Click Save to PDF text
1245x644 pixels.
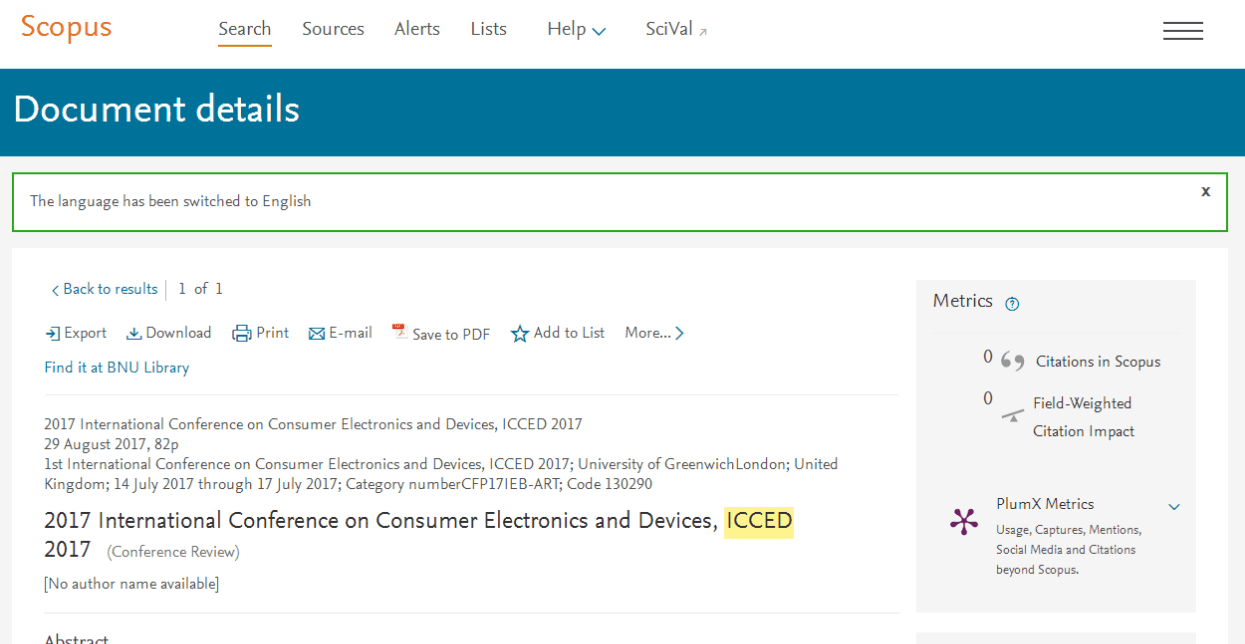(x=451, y=335)
